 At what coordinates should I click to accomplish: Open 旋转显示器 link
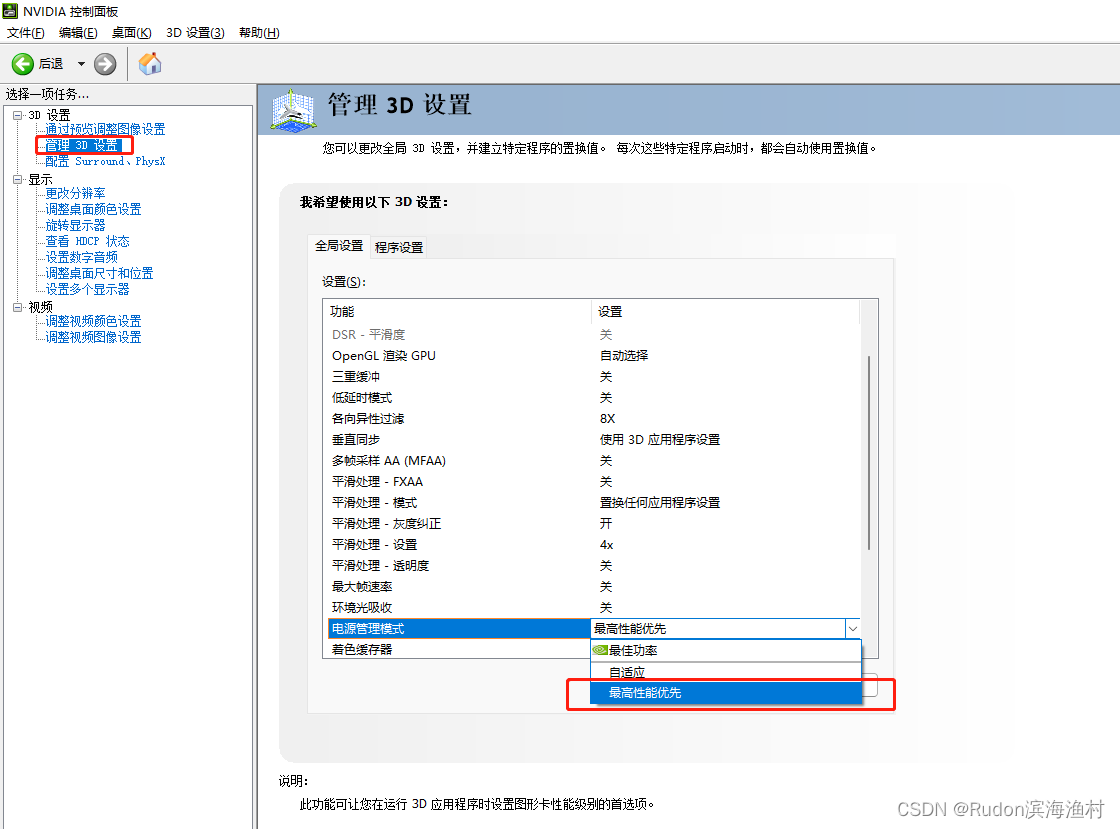click(x=75, y=225)
